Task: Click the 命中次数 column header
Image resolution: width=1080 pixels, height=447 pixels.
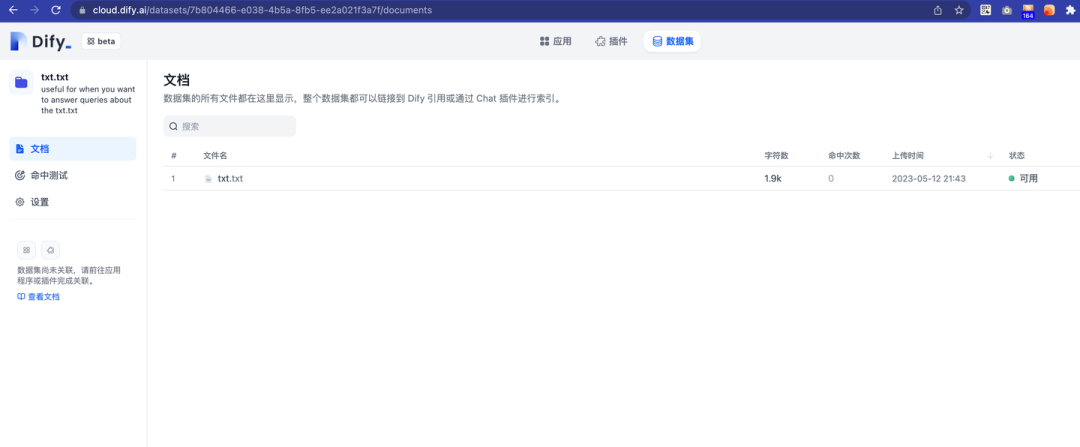Action: click(x=844, y=156)
